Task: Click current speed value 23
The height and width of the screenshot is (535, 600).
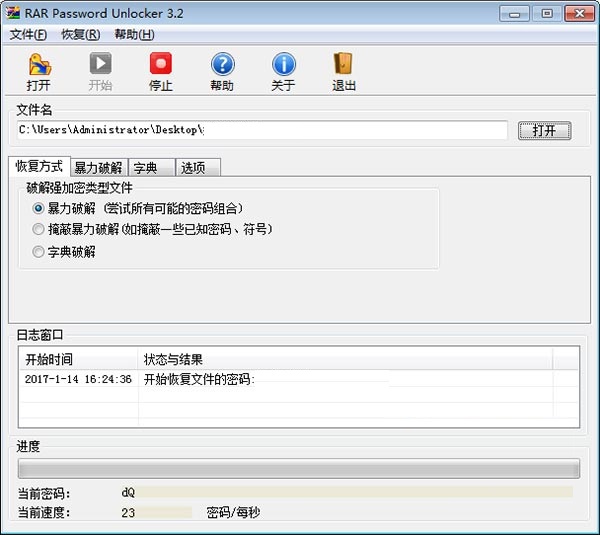Action: click(128, 513)
